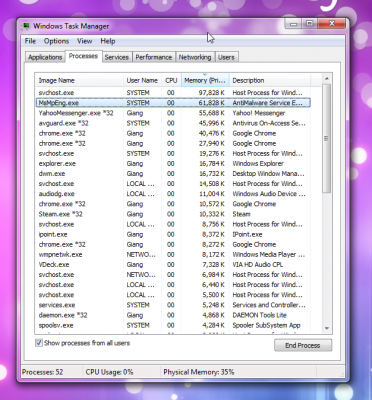Select chrome.exe using 10,572 K memory
Screen dimensions: 372x400
[x=173, y=204]
